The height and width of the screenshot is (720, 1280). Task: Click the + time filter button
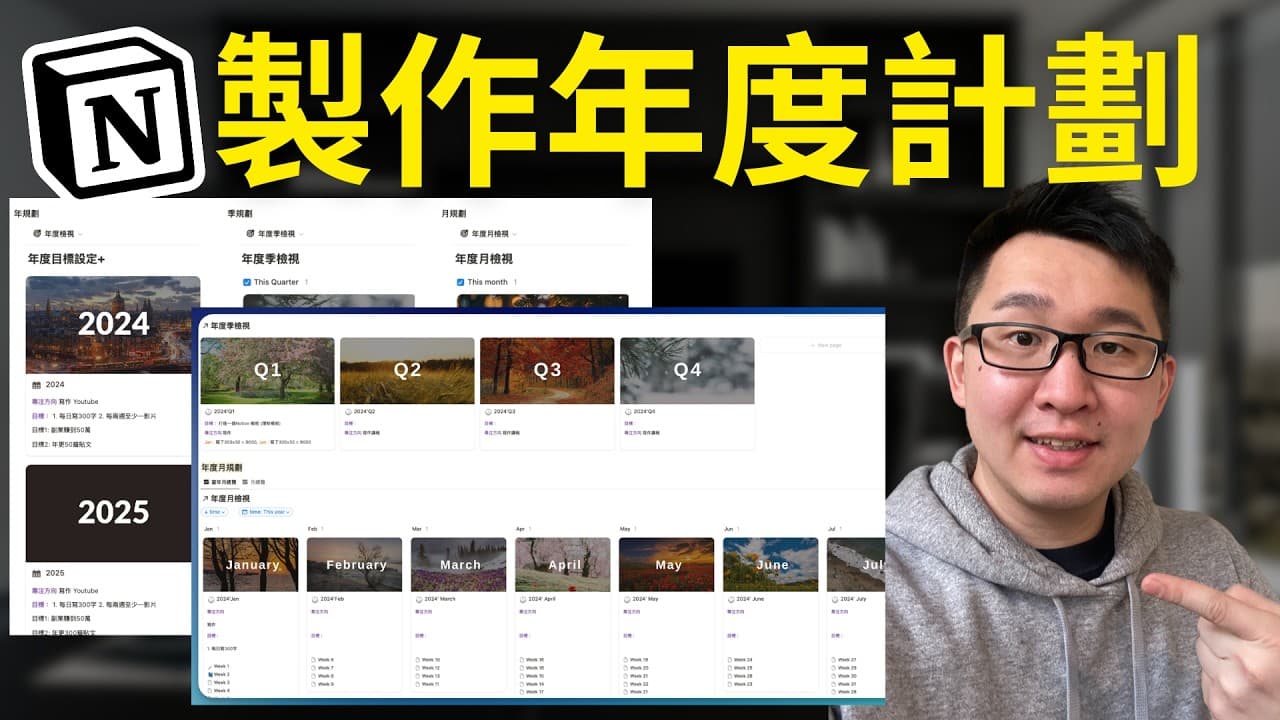click(213, 512)
